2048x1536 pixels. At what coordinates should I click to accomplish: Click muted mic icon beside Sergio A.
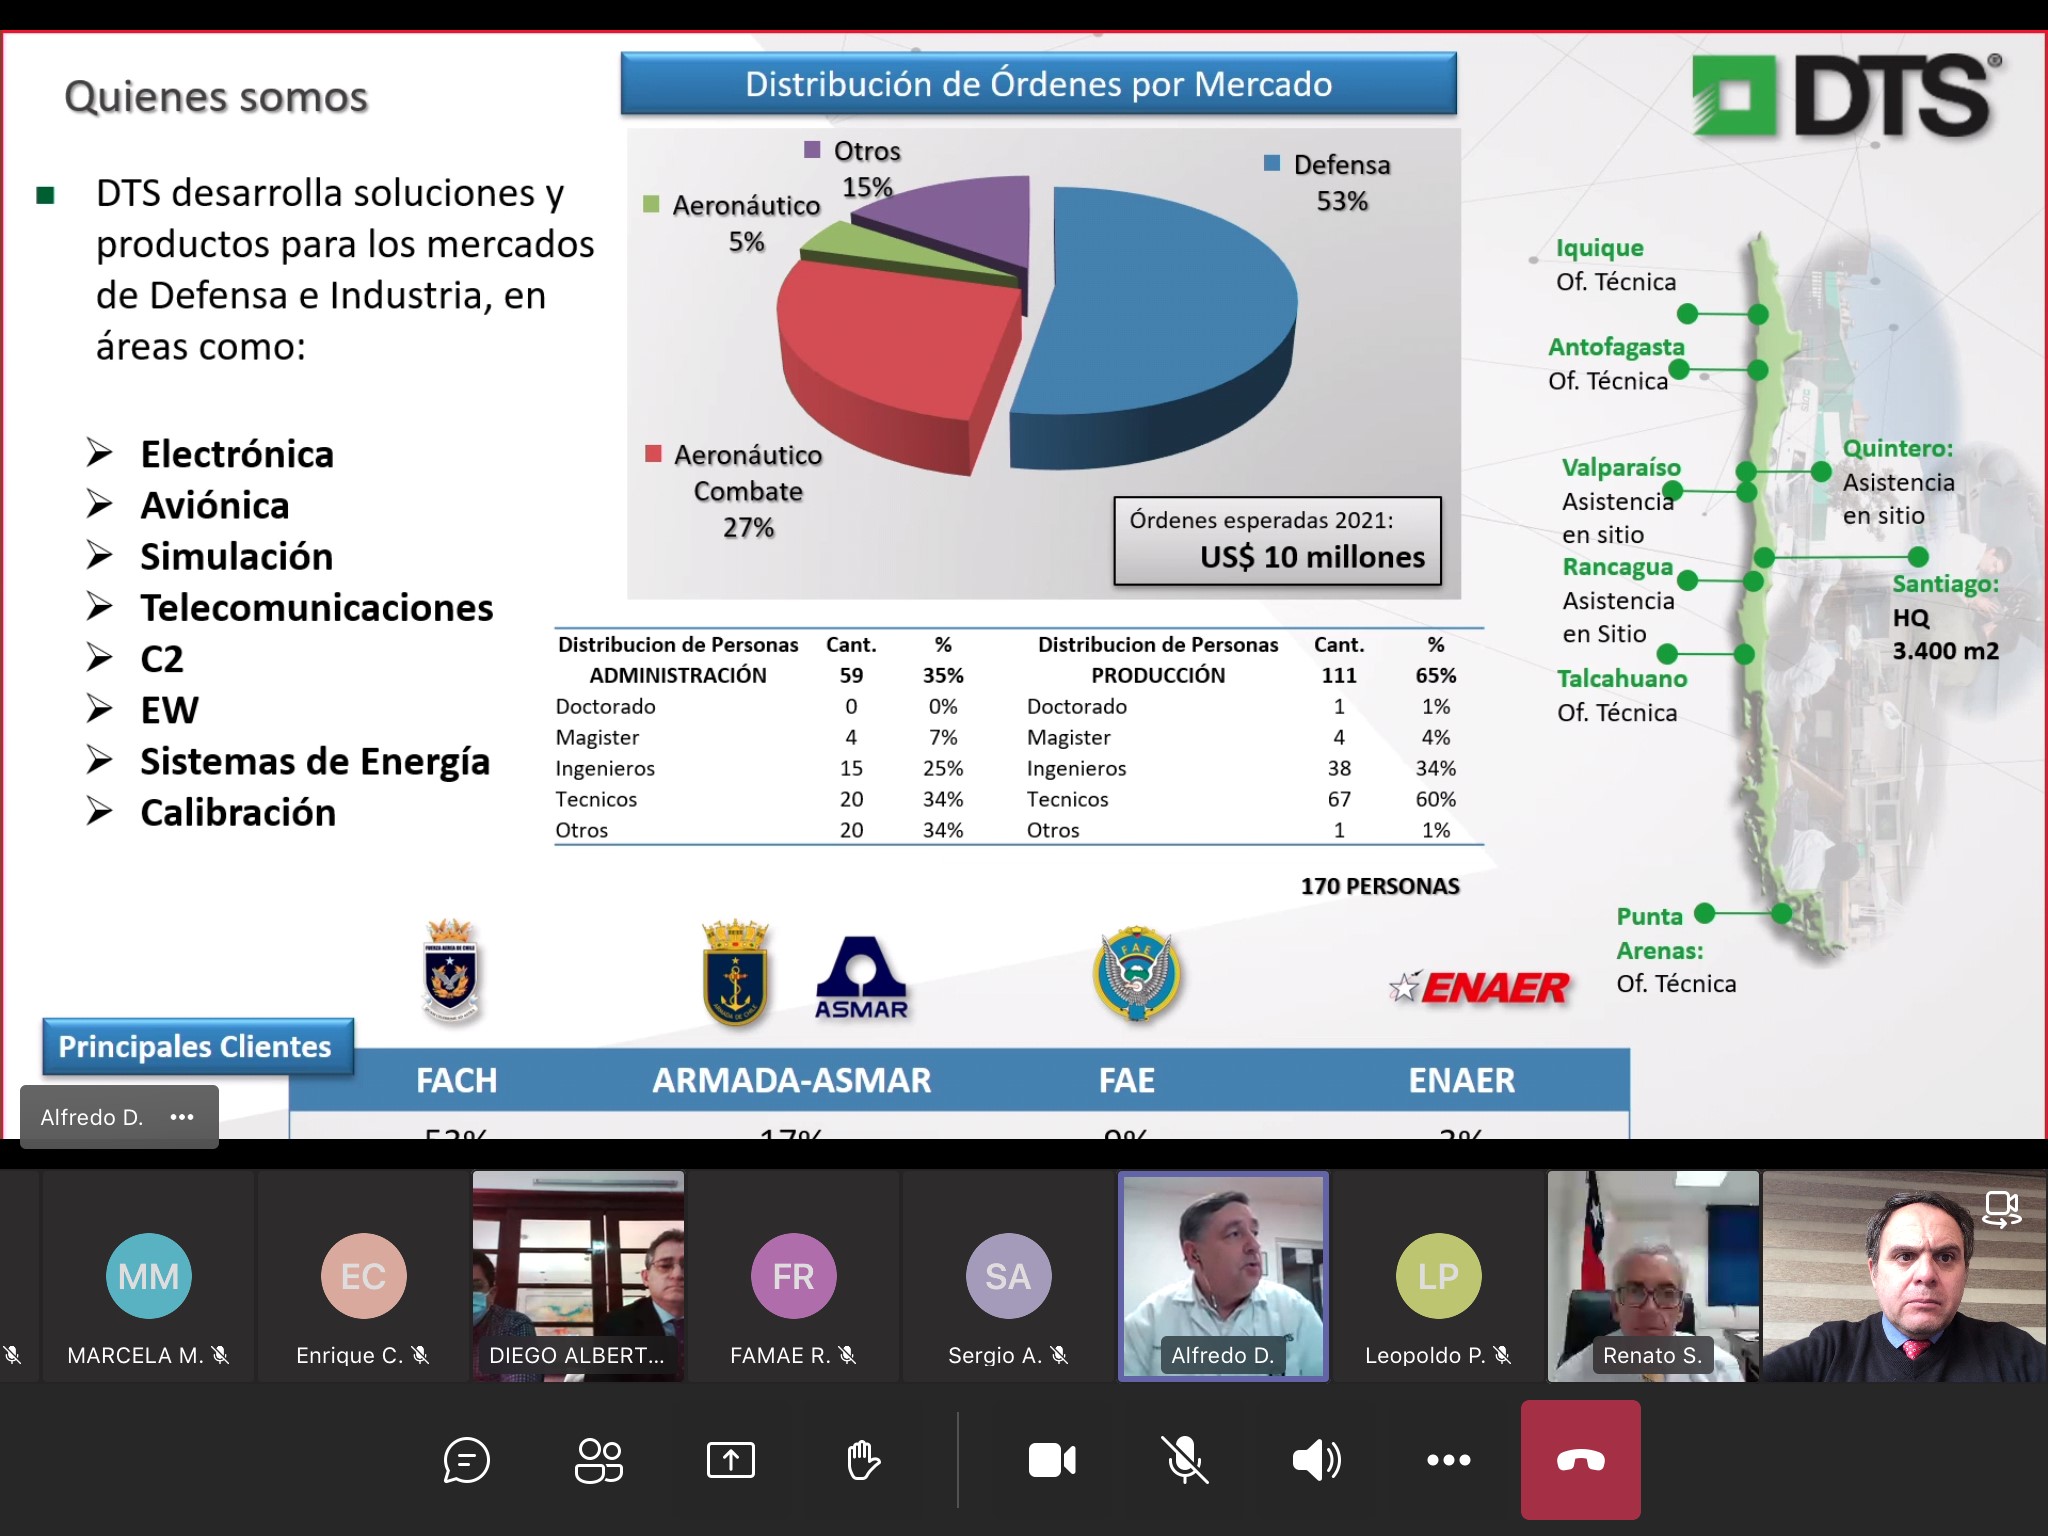(1059, 1355)
